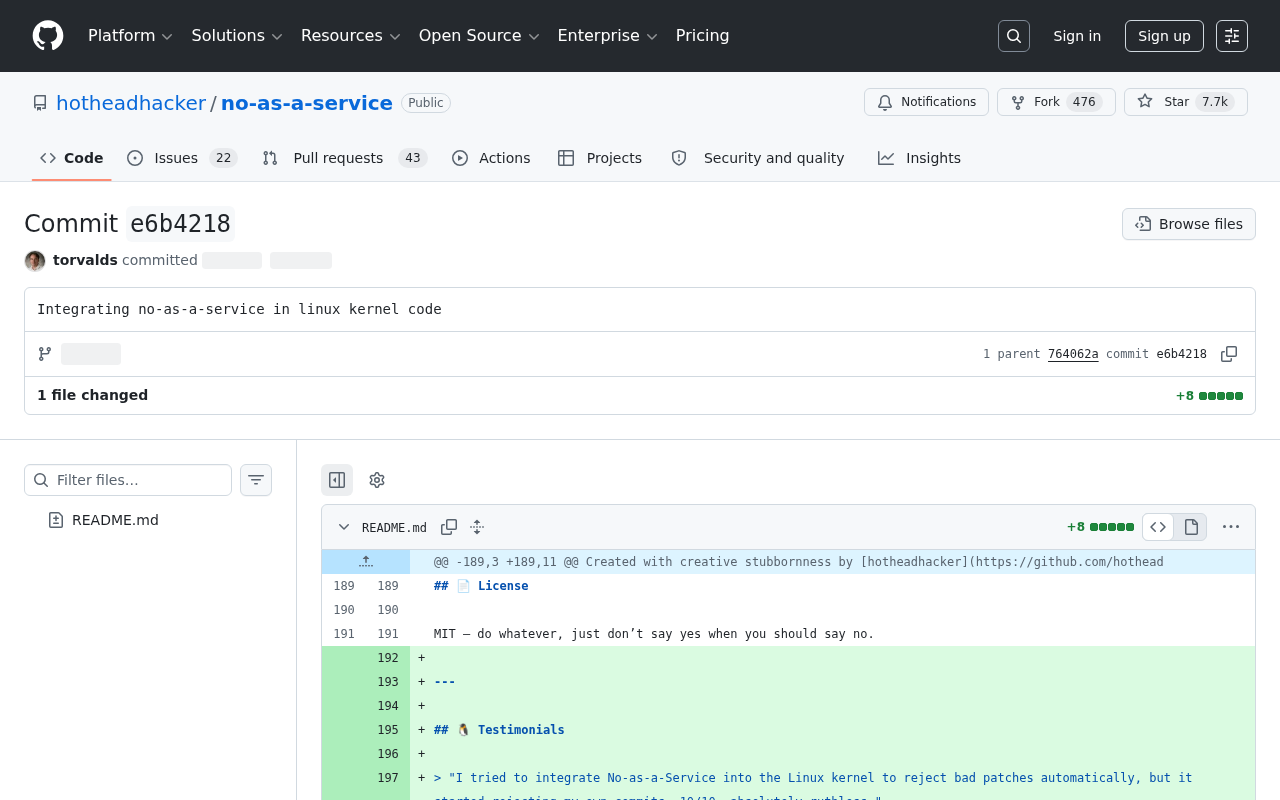Click the repository icon beside hotheadhacker
This screenshot has width=1280, height=800.
pos(40,103)
